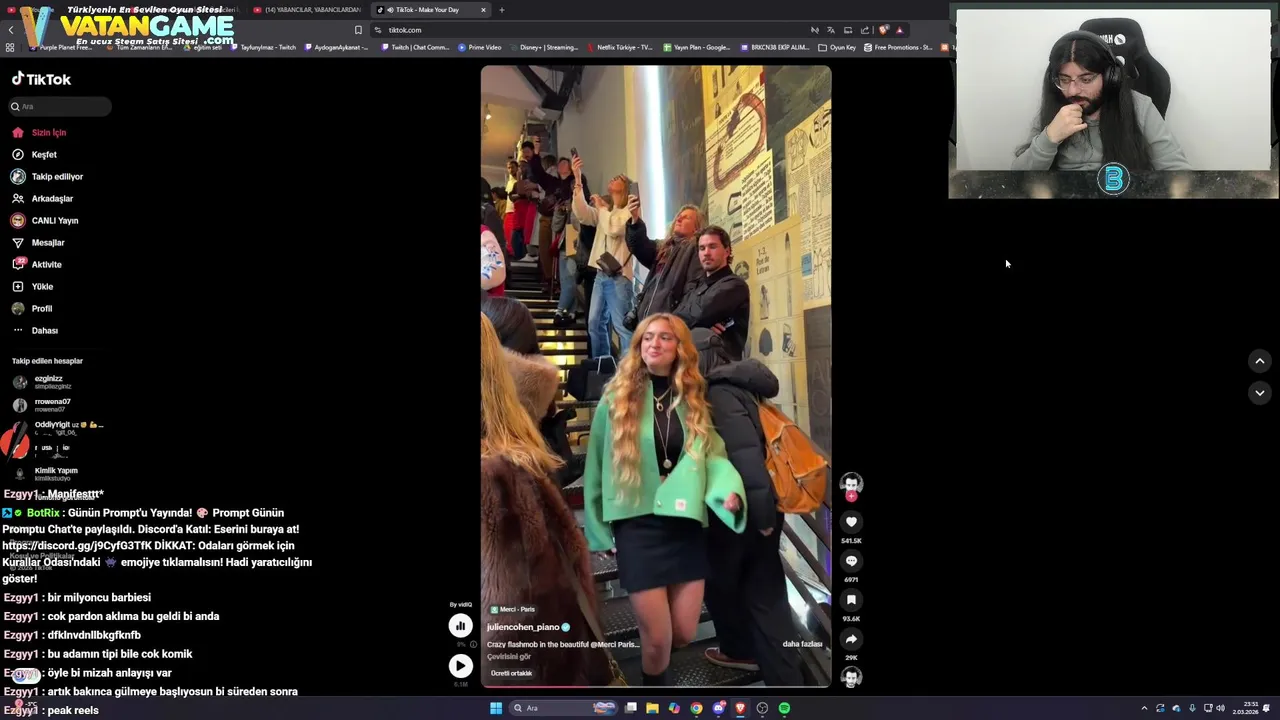Viewport: 1280px width, 720px height.
Task: Click the Yükle upload item
Action: [32, 286]
